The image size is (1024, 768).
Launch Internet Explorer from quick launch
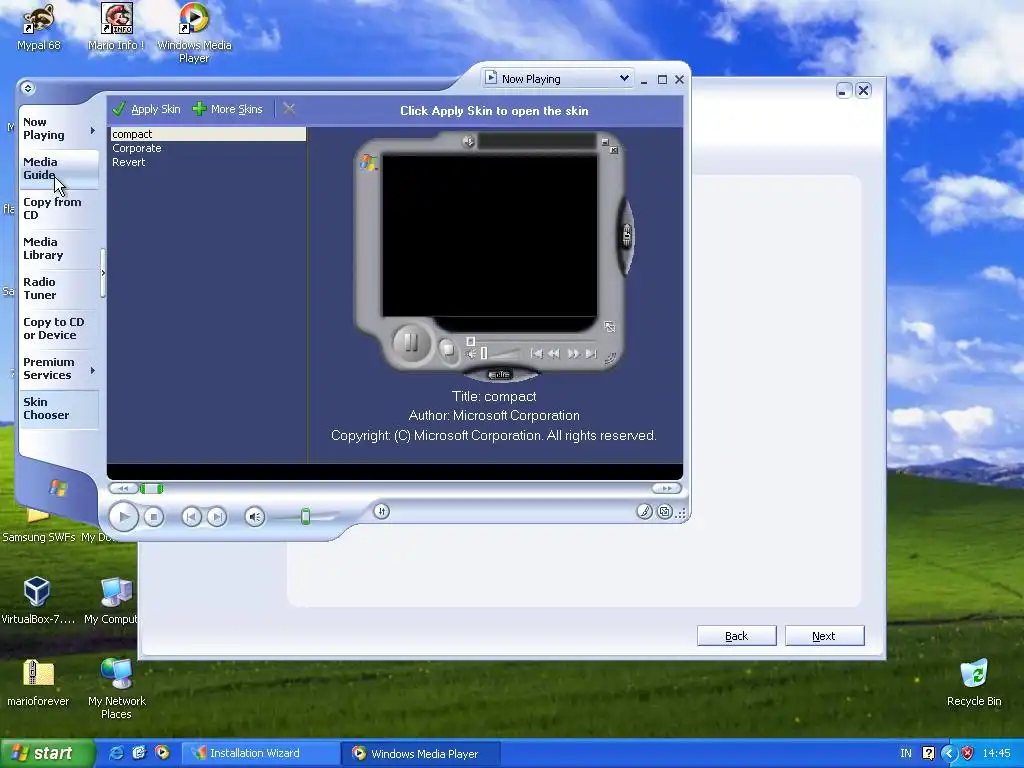(116, 753)
